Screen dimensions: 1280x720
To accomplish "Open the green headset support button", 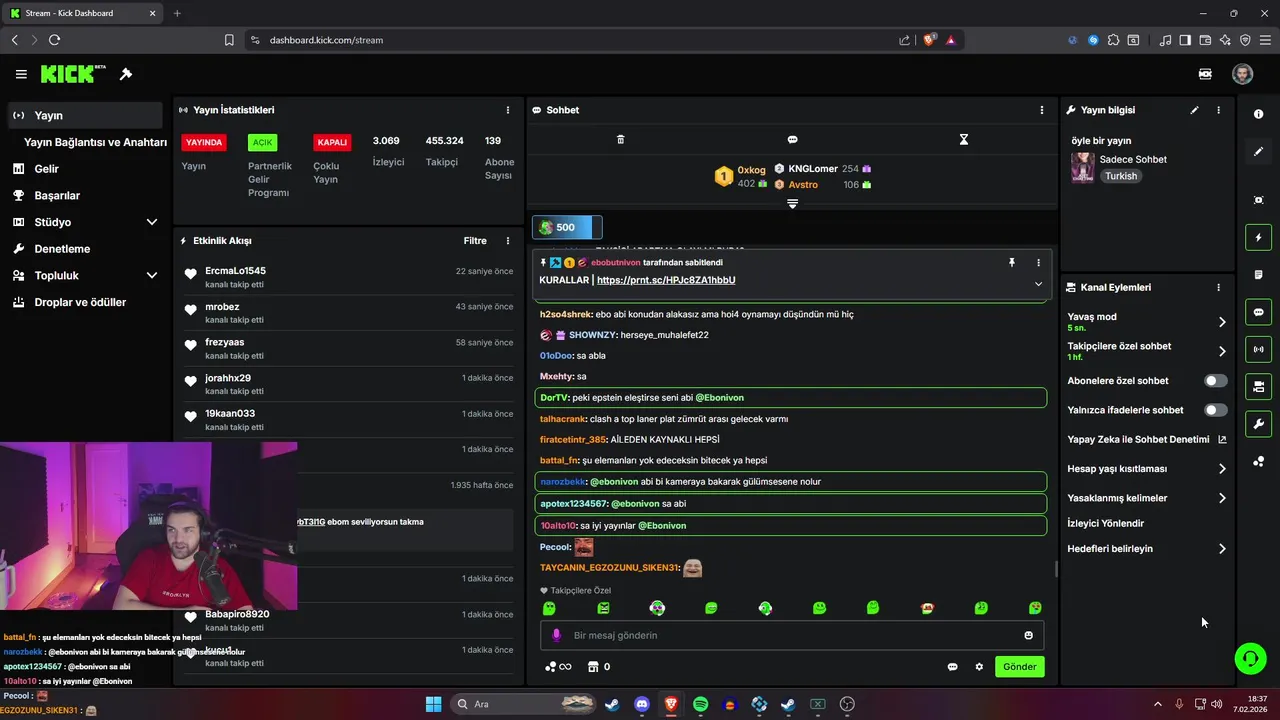I will click(1250, 657).
